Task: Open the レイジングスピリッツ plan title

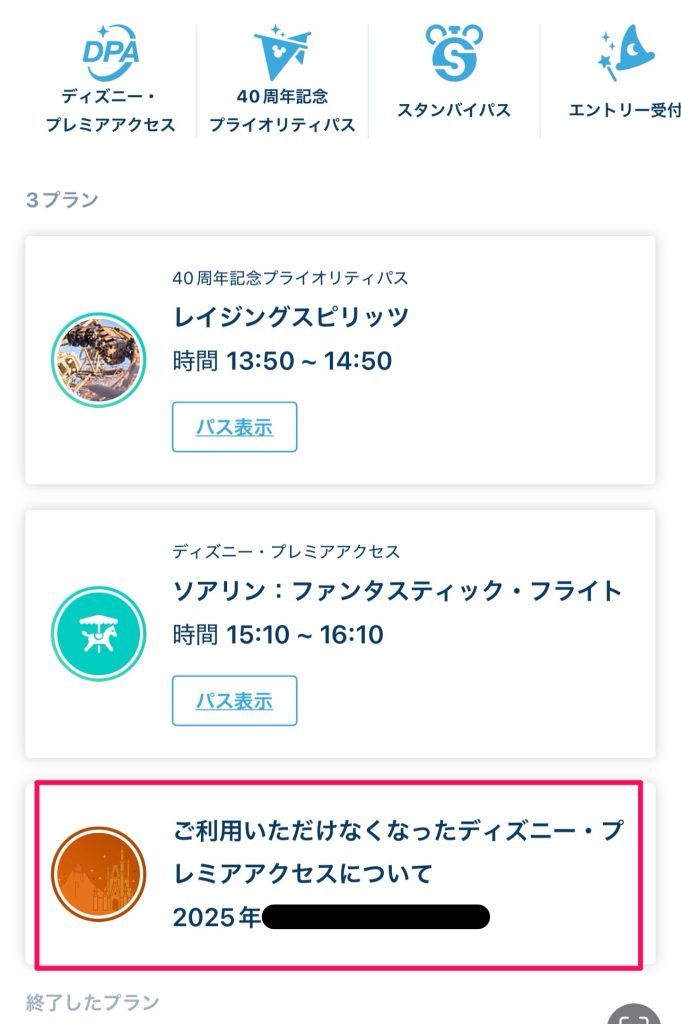Action: (291, 317)
